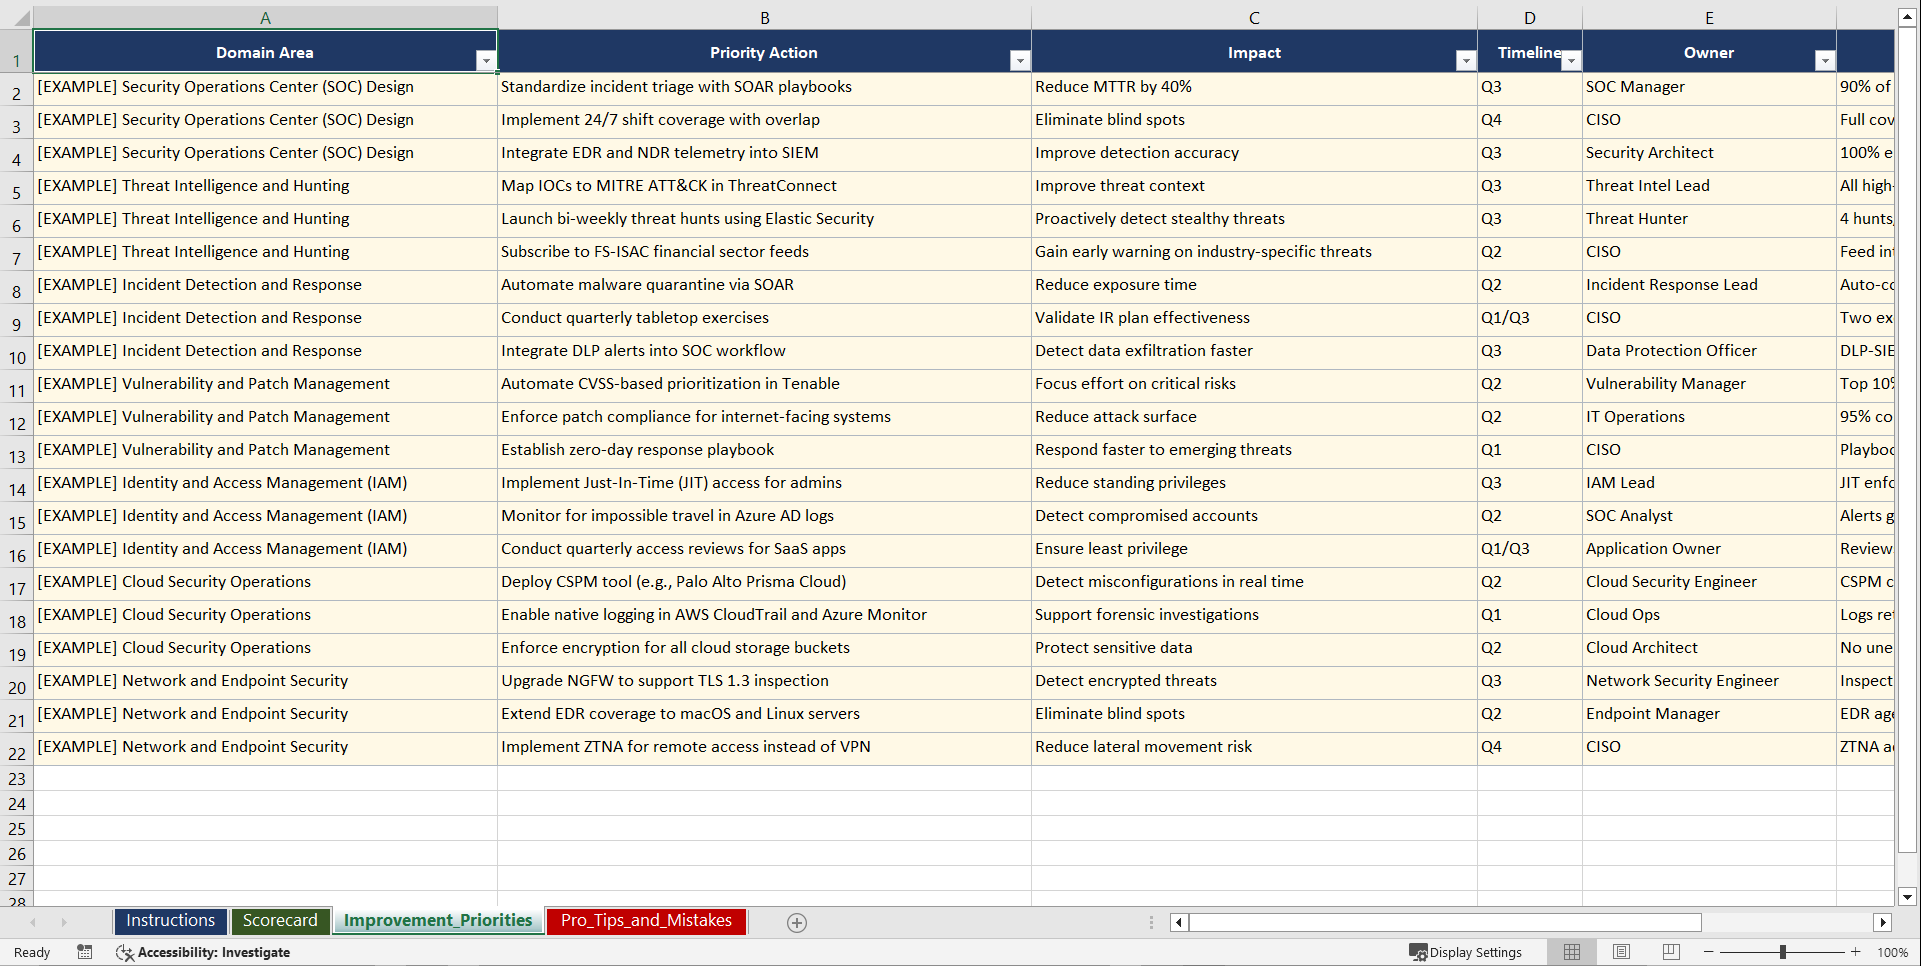Open the Domain Area filter dropdown

tap(487, 61)
